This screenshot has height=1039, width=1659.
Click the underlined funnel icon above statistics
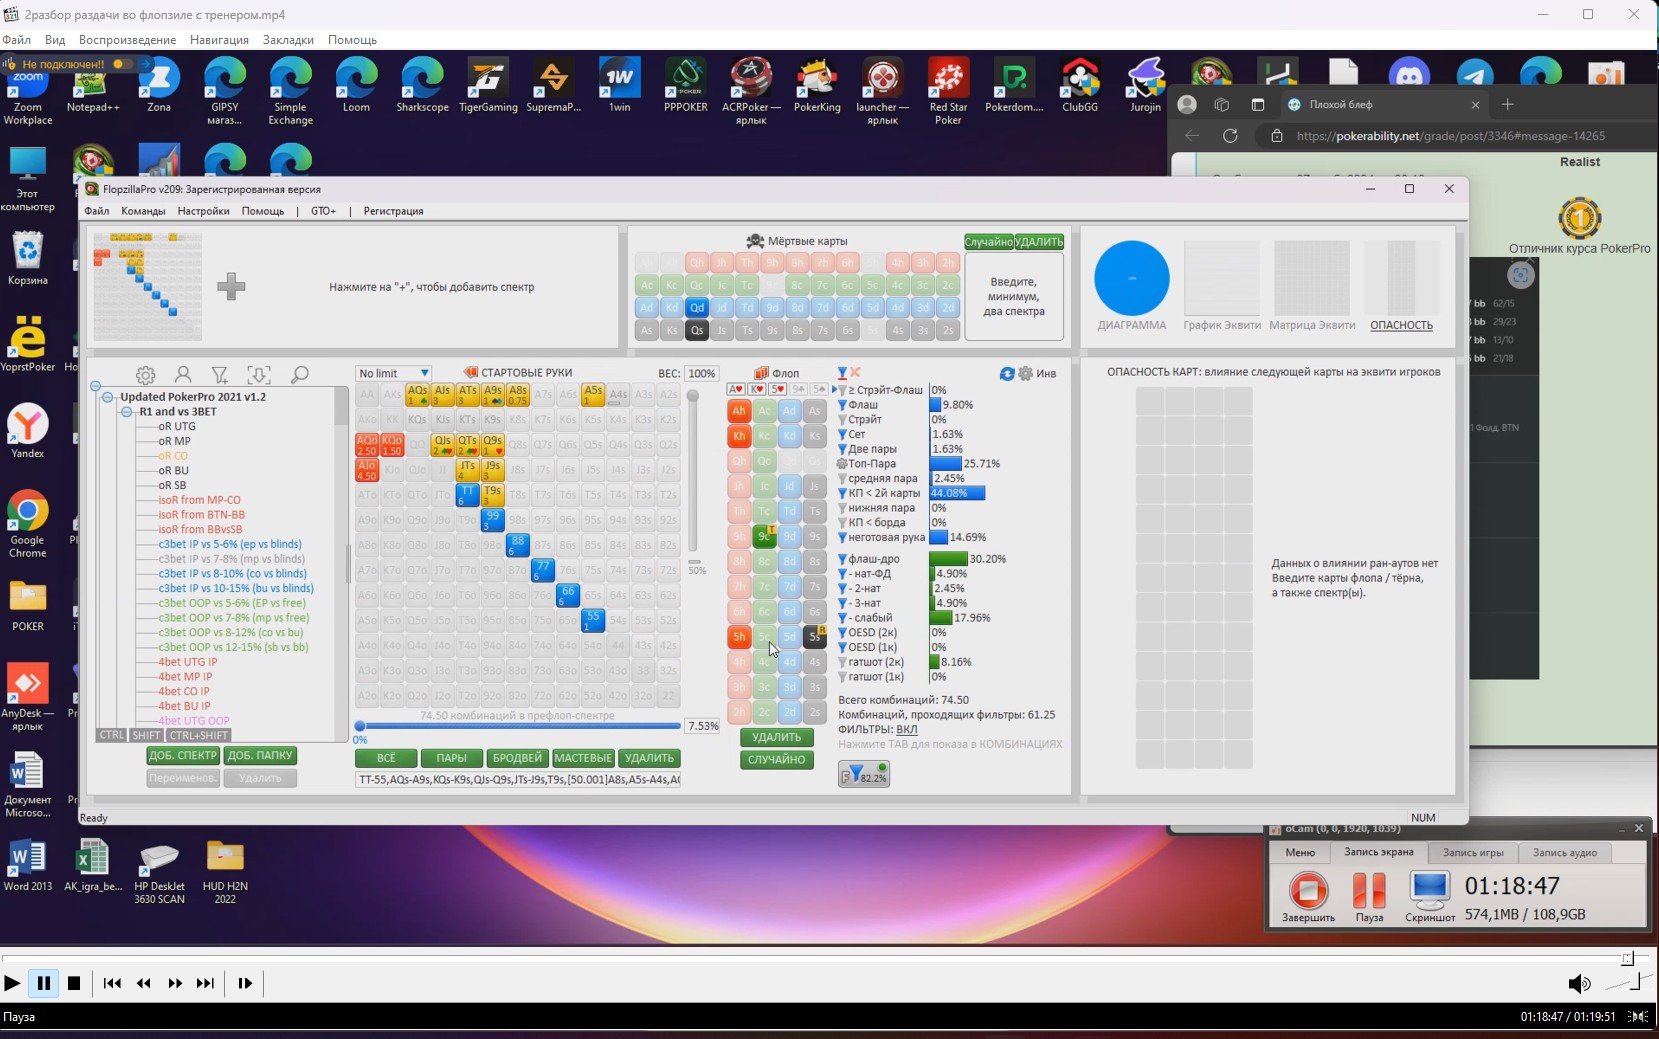click(x=842, y=373)
